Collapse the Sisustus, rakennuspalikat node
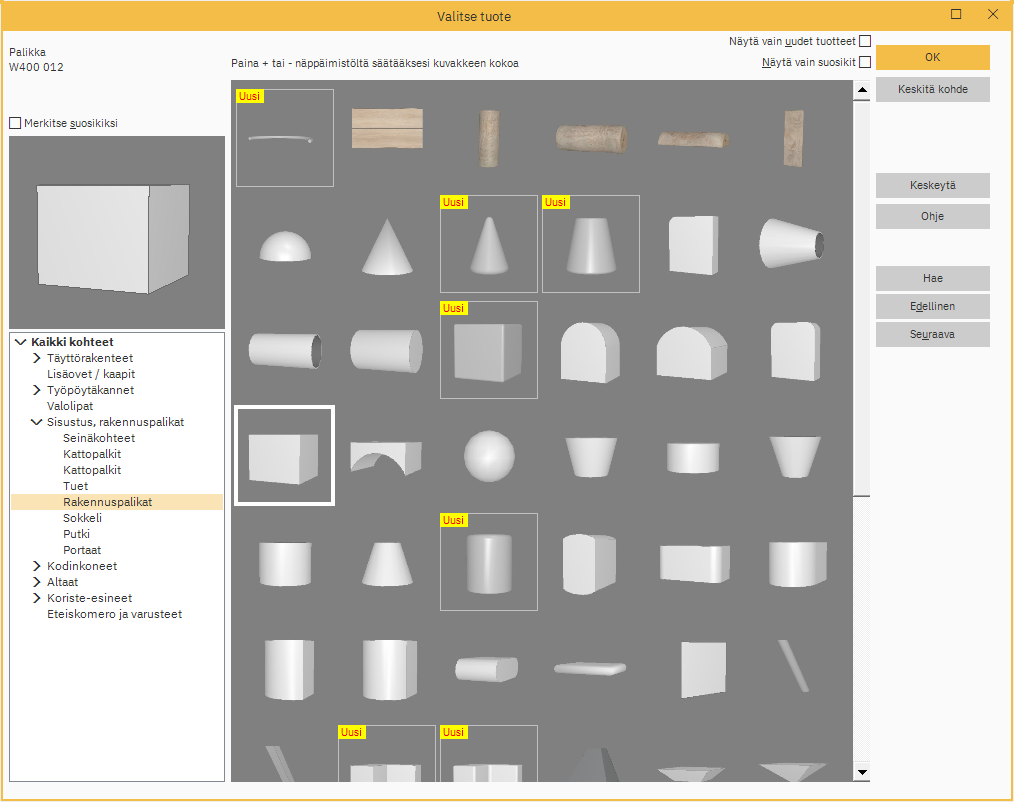This screenshot has height=802, width=1014. pyautogui.click(x=37, y=422)
